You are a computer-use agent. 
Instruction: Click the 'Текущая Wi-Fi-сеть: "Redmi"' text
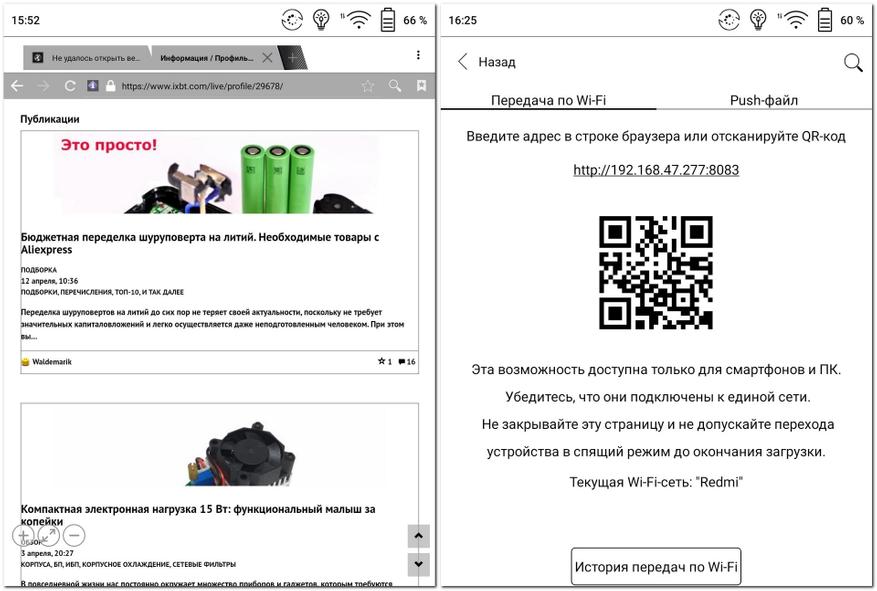click(x=656, y=482)
